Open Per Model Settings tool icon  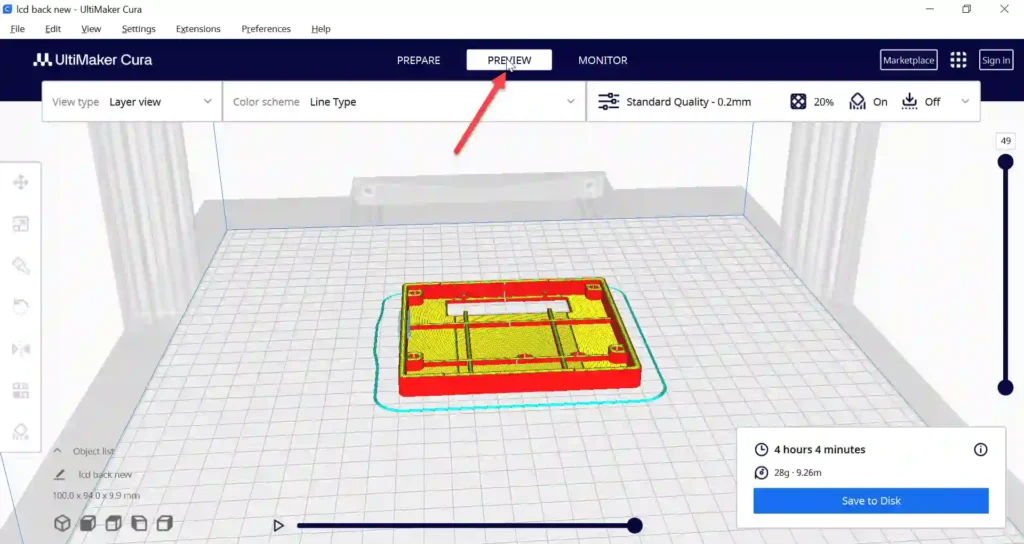20,391
